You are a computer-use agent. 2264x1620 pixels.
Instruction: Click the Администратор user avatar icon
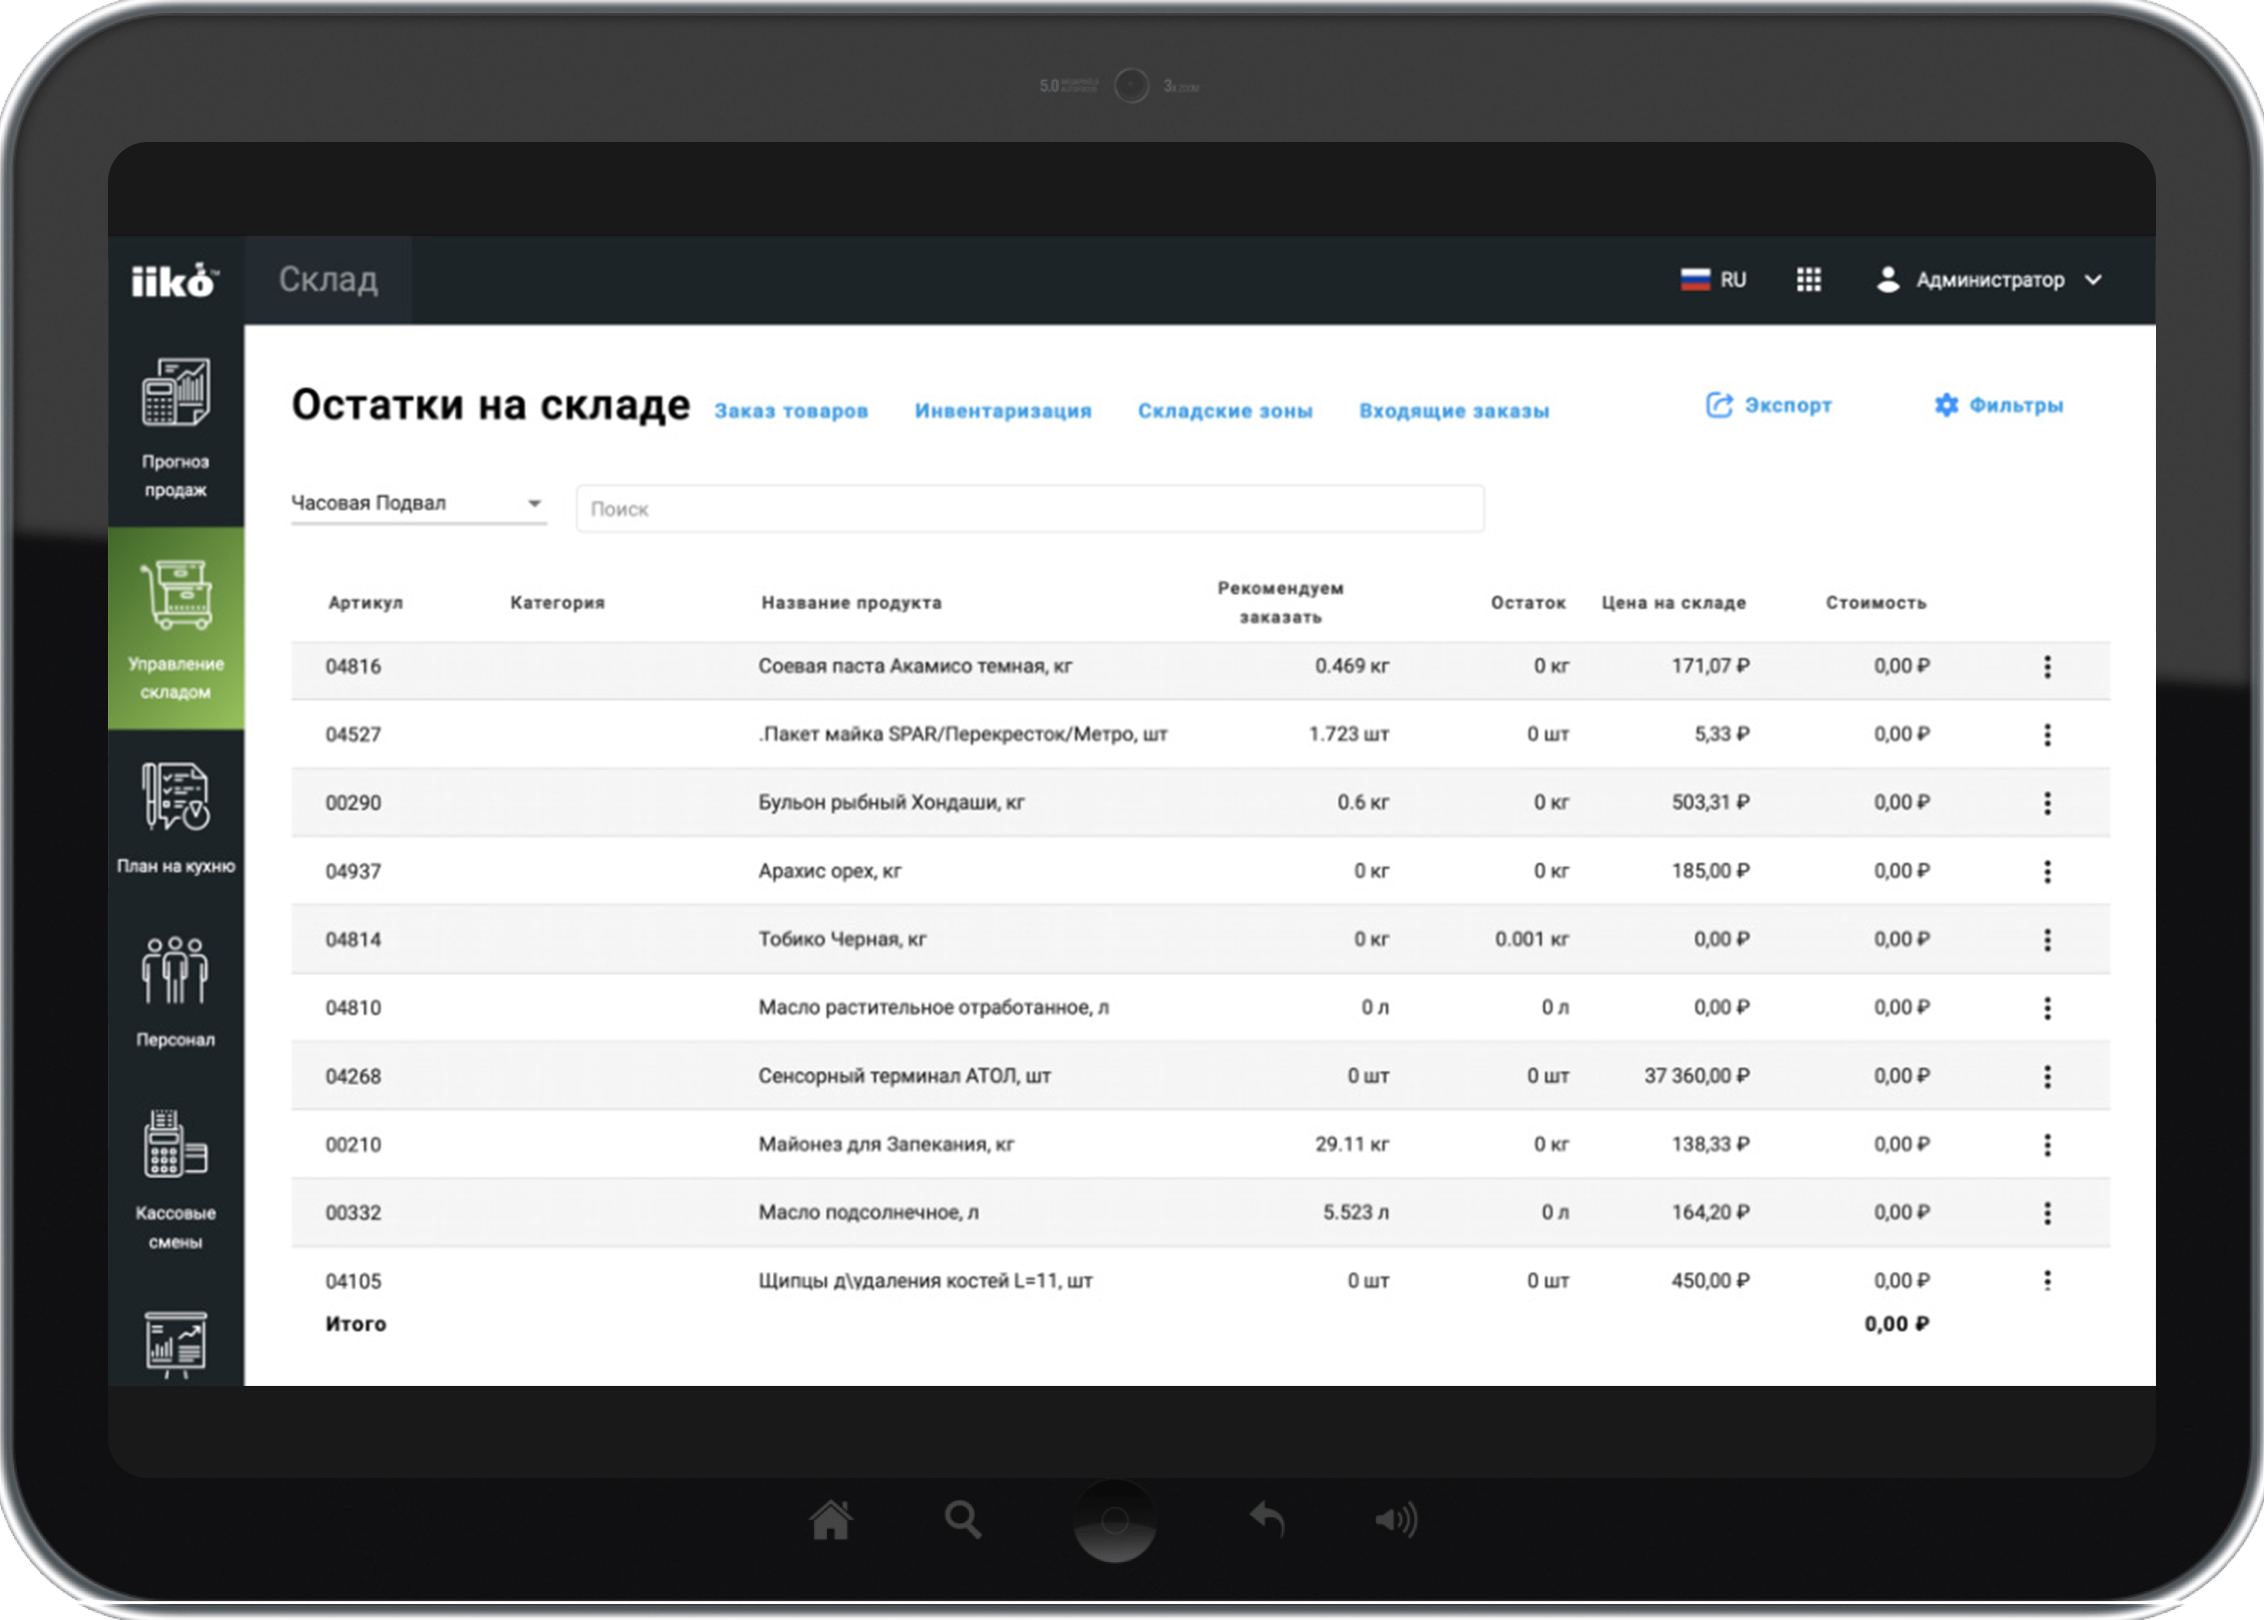1887,280
